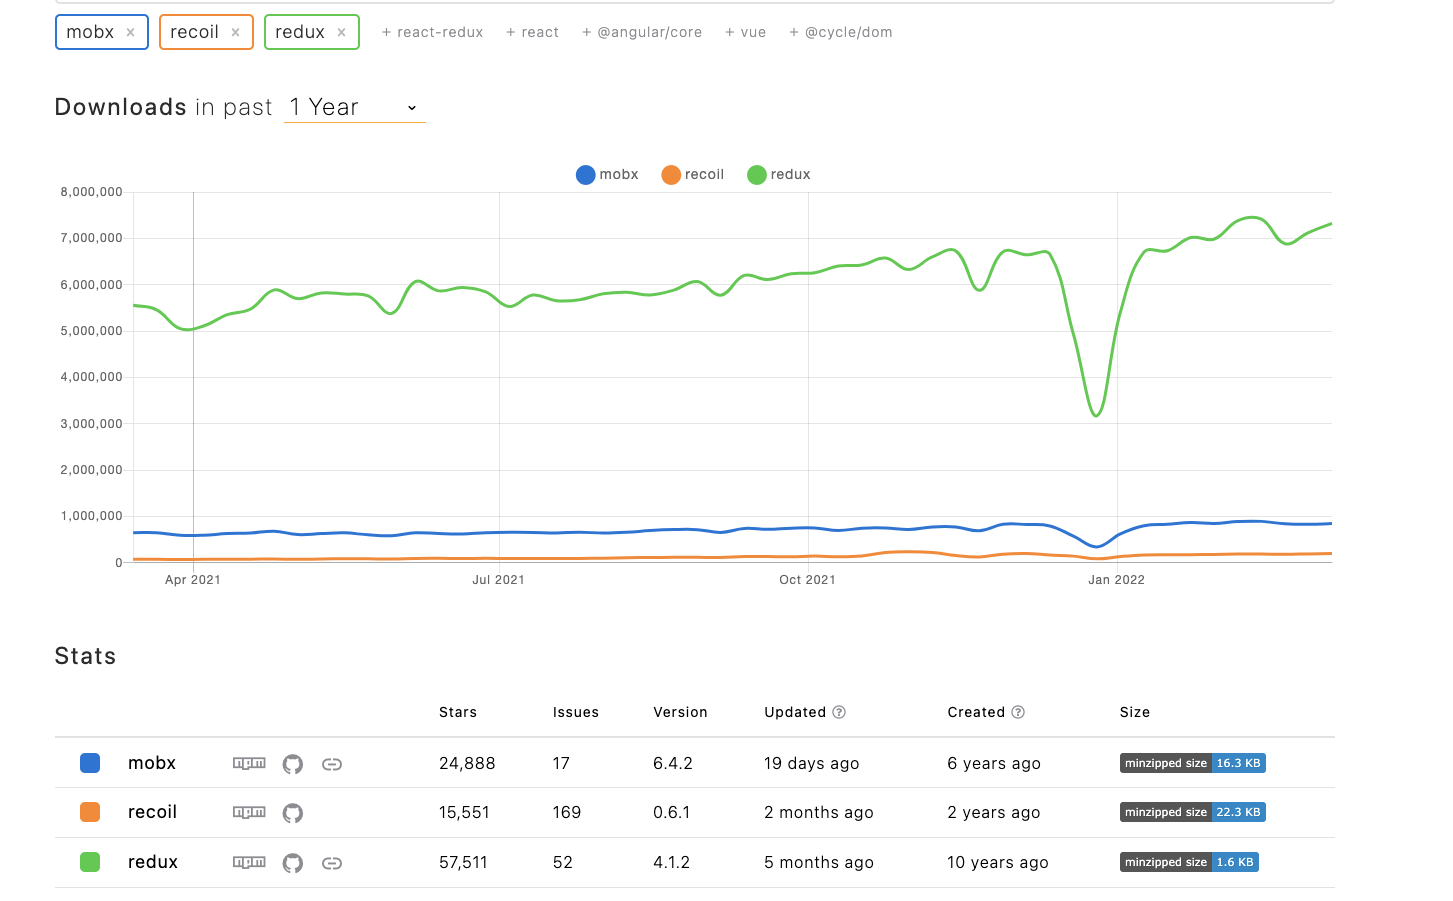The width and height of the screenshot is (1453, 901).
Task: Open npm page icon for redux
Action: click(249, 862)
